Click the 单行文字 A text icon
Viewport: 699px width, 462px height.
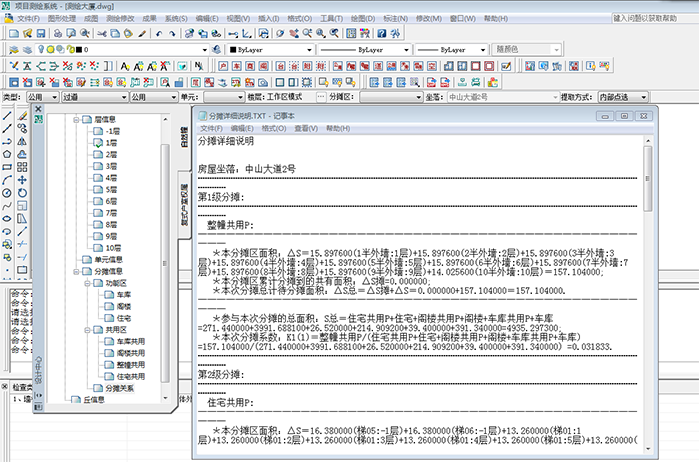point(125,66)
